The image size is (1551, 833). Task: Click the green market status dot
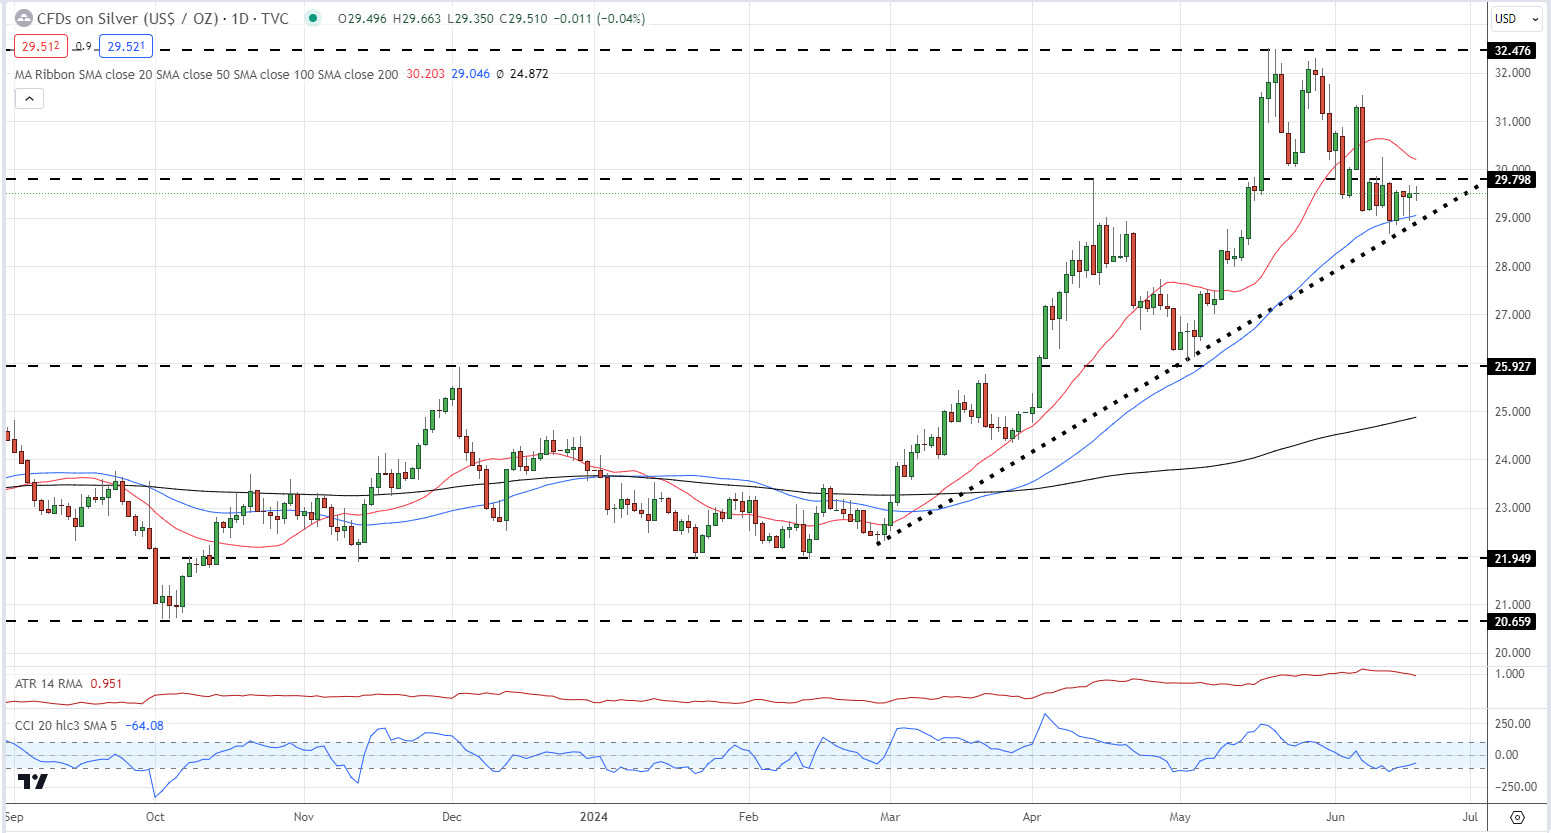[314, 18]
